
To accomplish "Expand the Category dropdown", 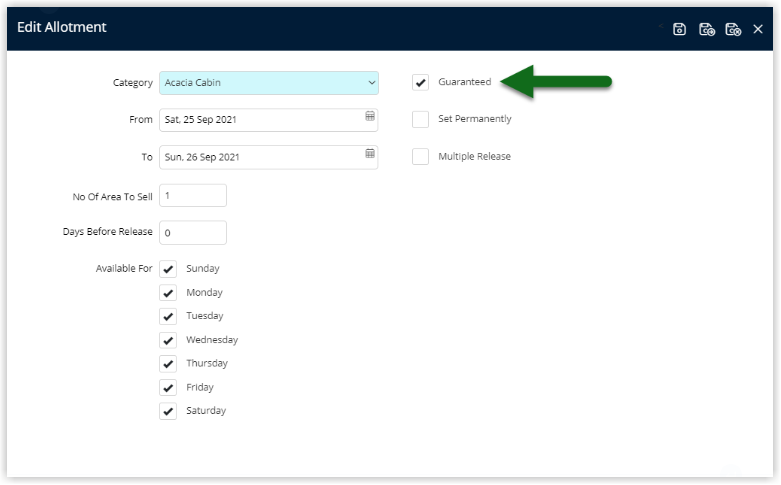I will 371,83.
